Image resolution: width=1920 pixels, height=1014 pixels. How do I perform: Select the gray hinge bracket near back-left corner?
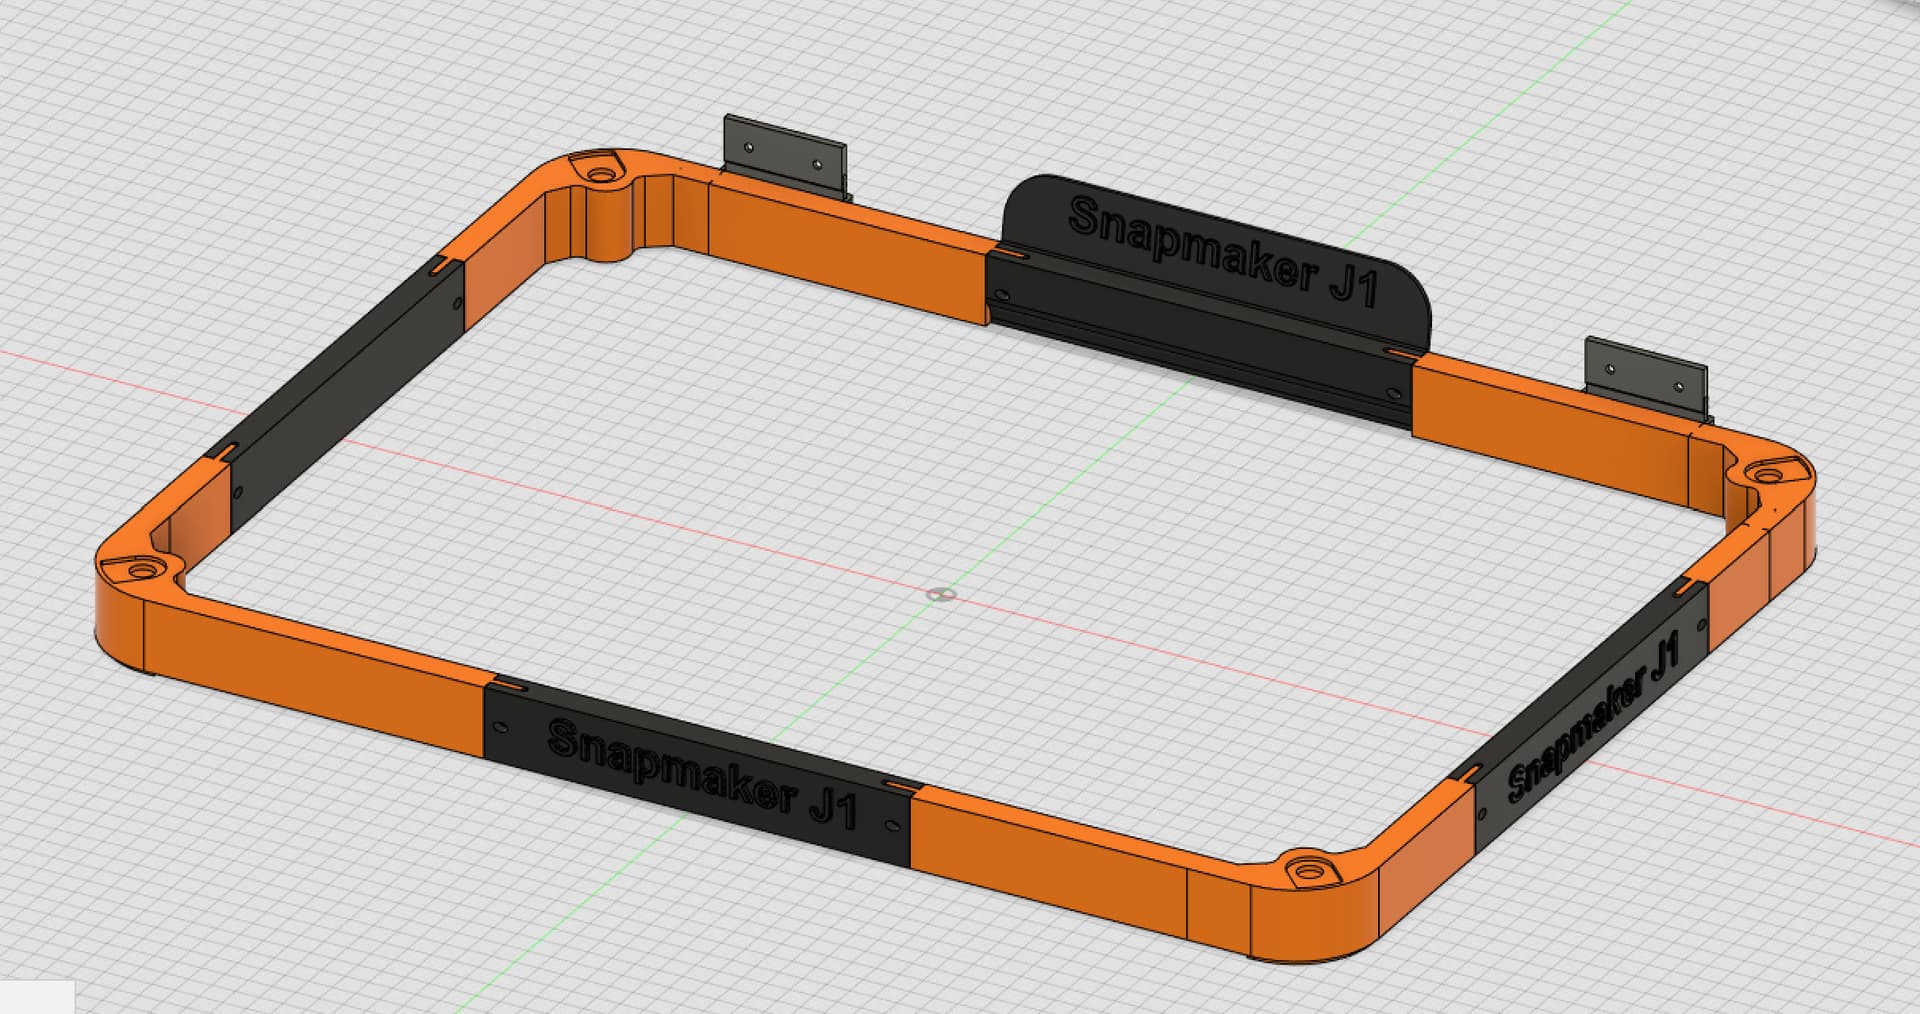785,155
